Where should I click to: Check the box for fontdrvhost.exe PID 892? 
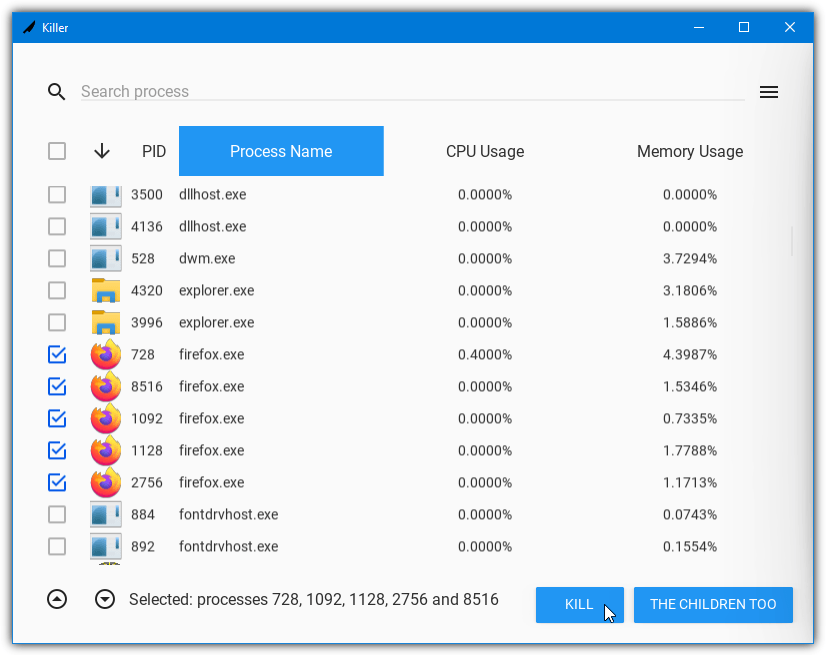(57, 546)
